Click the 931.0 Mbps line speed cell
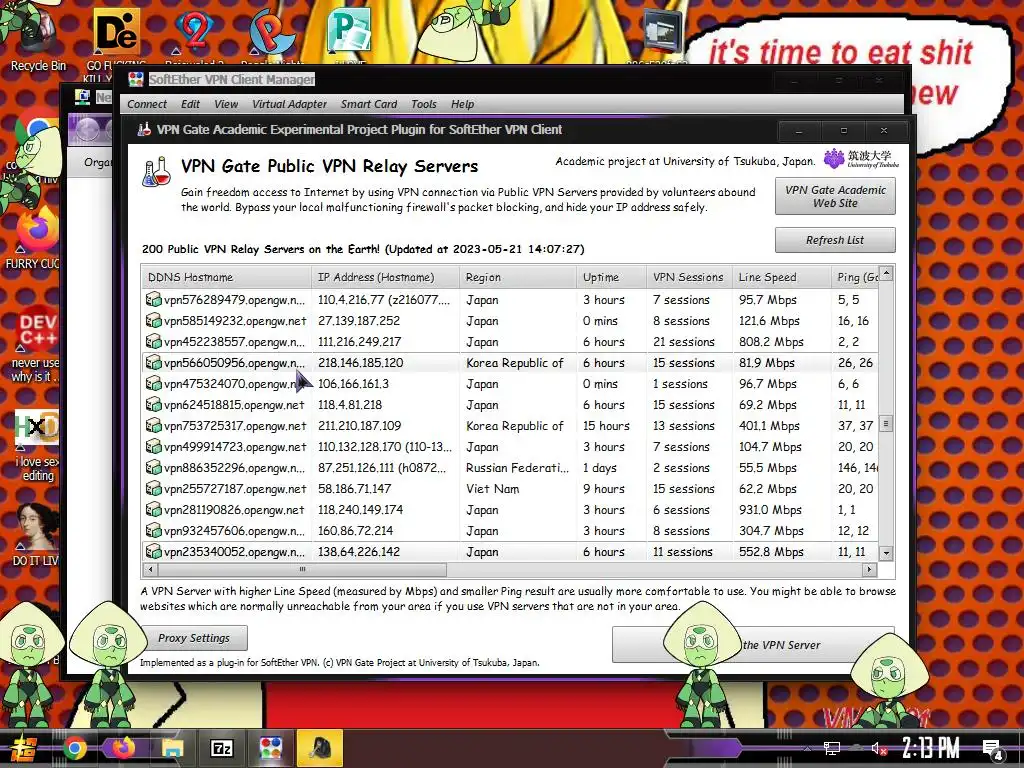Viewport: 1024px width, 768px height. 770,509
